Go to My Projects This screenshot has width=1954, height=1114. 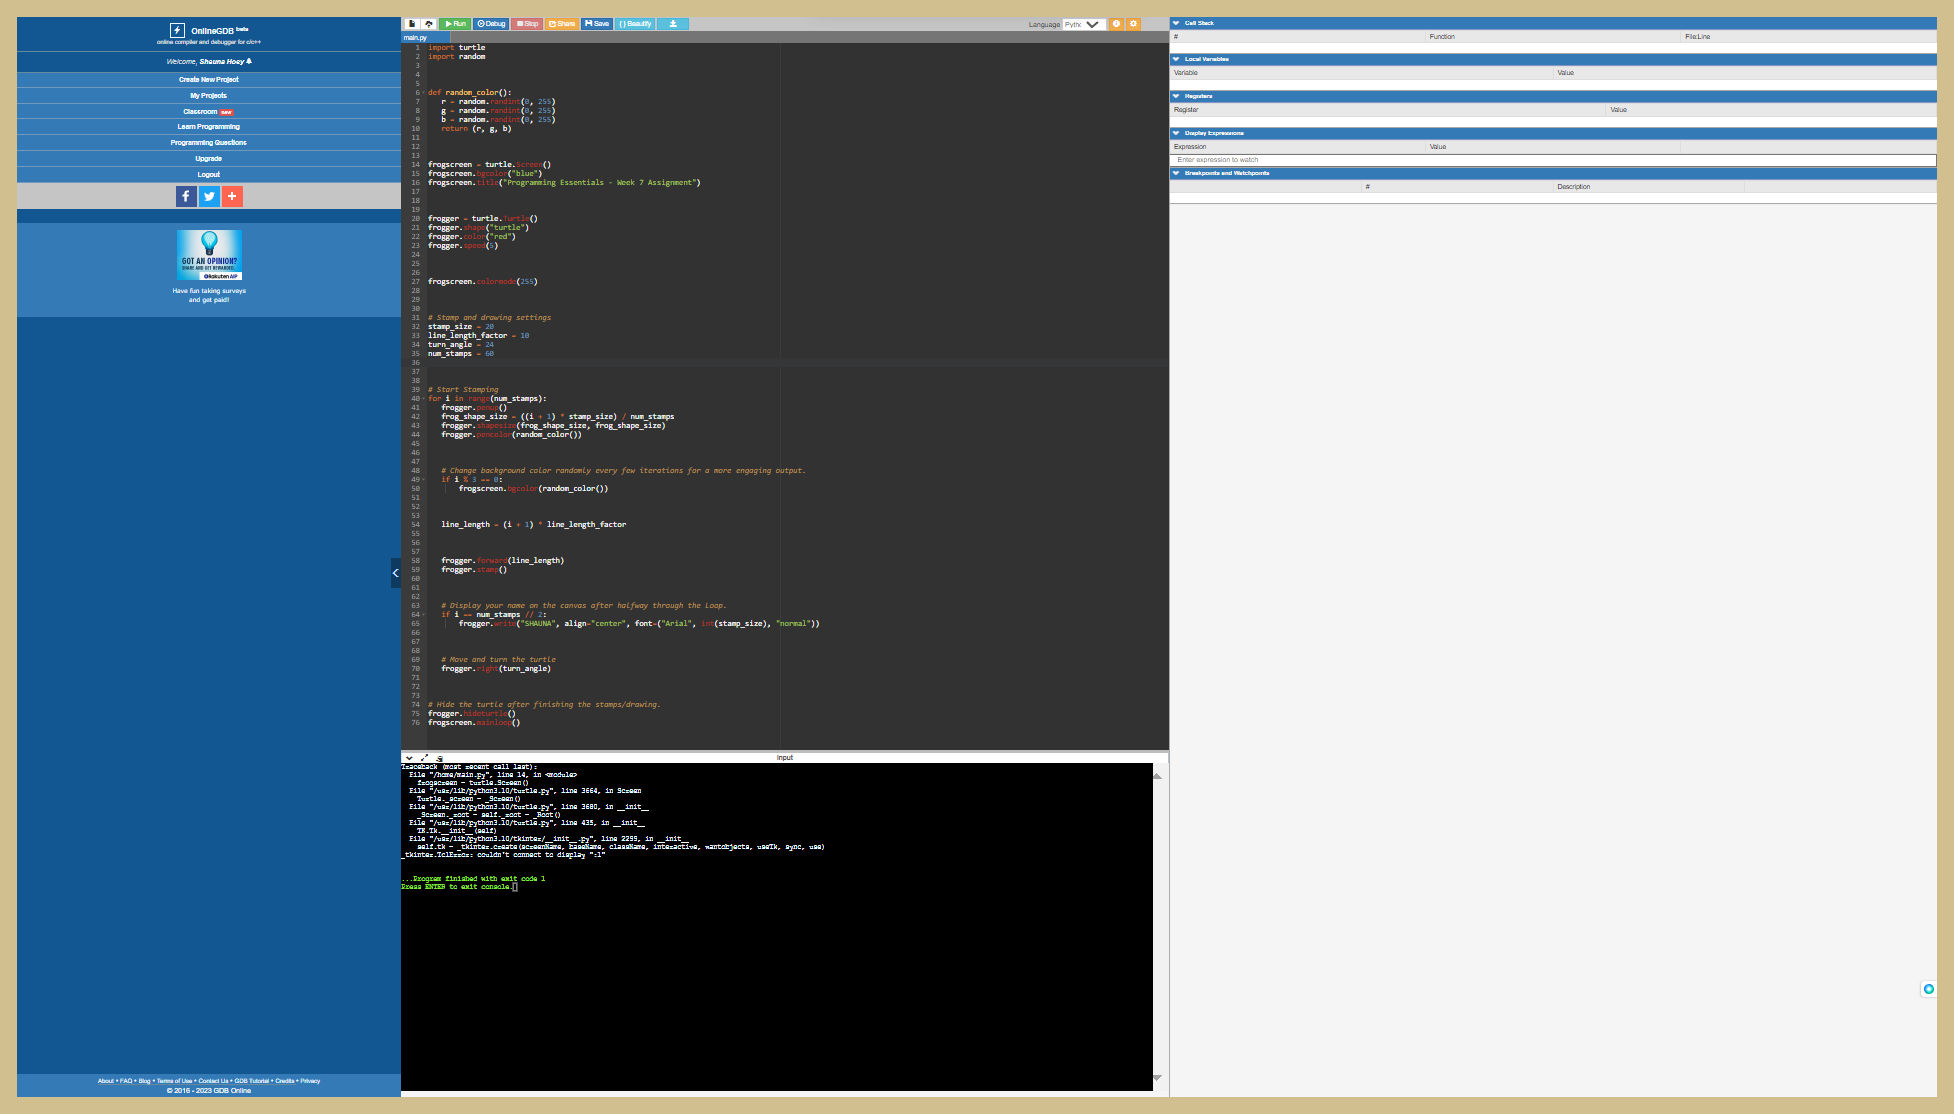click(x=209, y=95)
